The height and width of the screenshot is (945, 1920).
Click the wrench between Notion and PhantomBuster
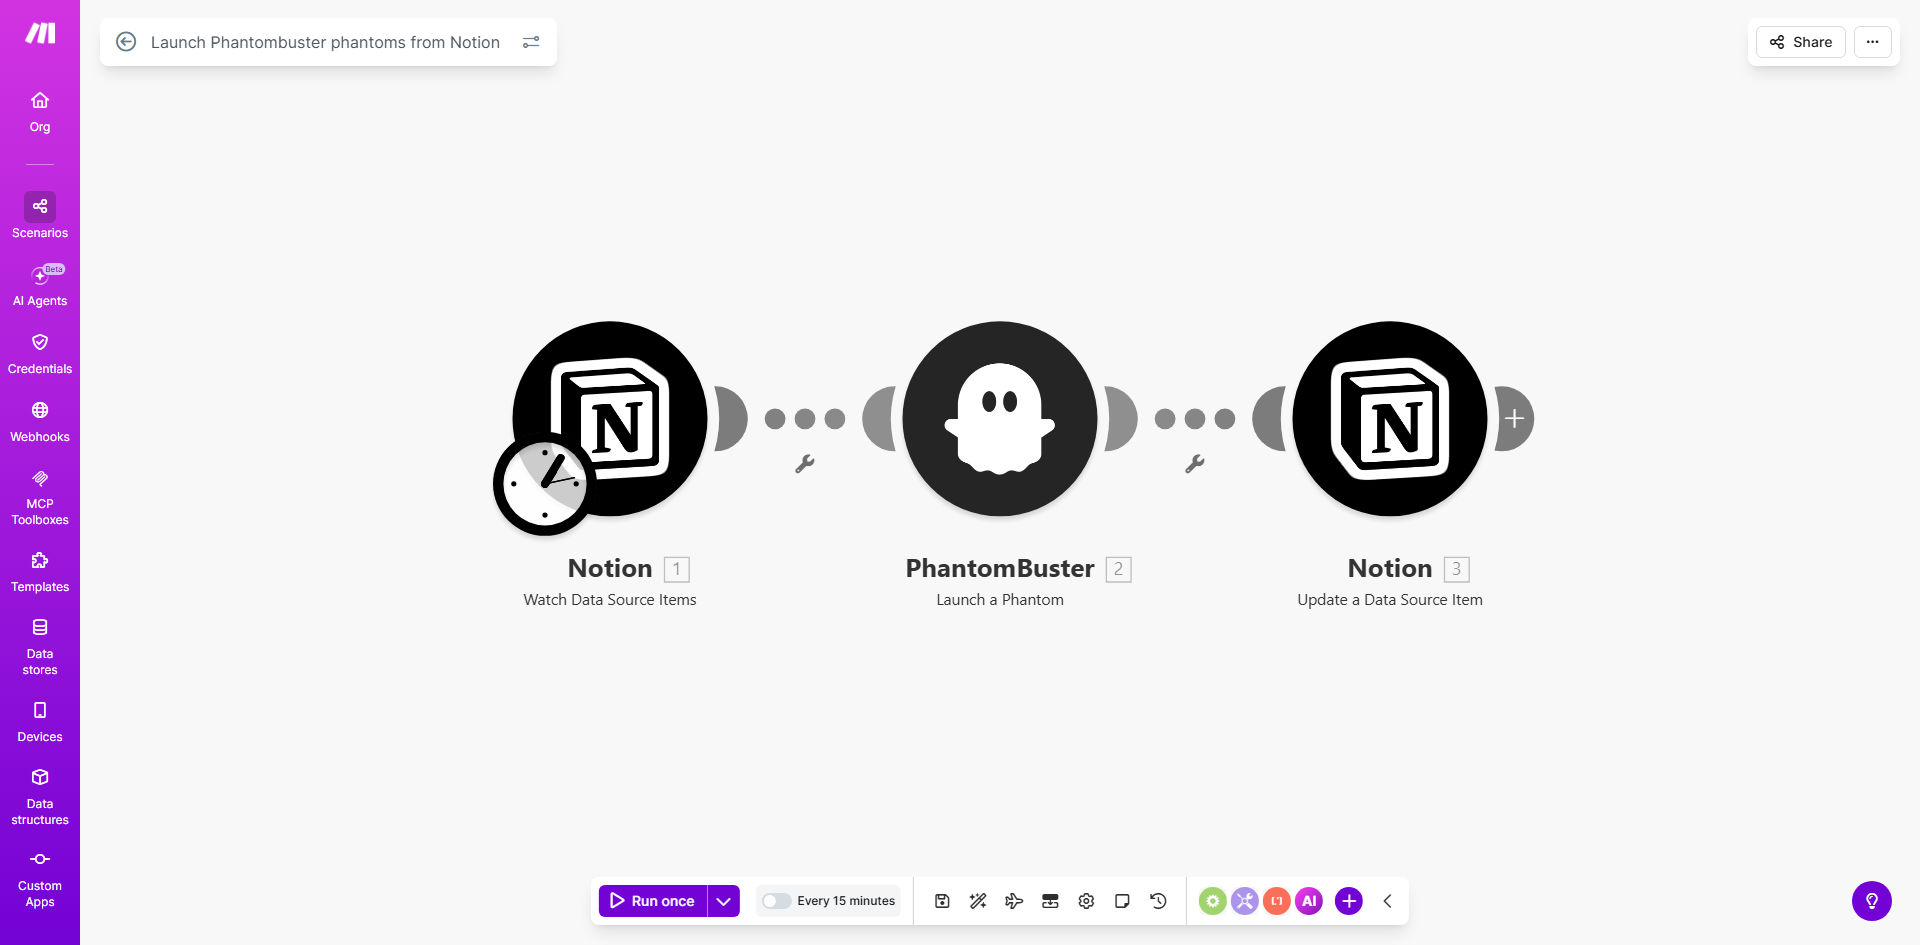(x=805, y=463)
